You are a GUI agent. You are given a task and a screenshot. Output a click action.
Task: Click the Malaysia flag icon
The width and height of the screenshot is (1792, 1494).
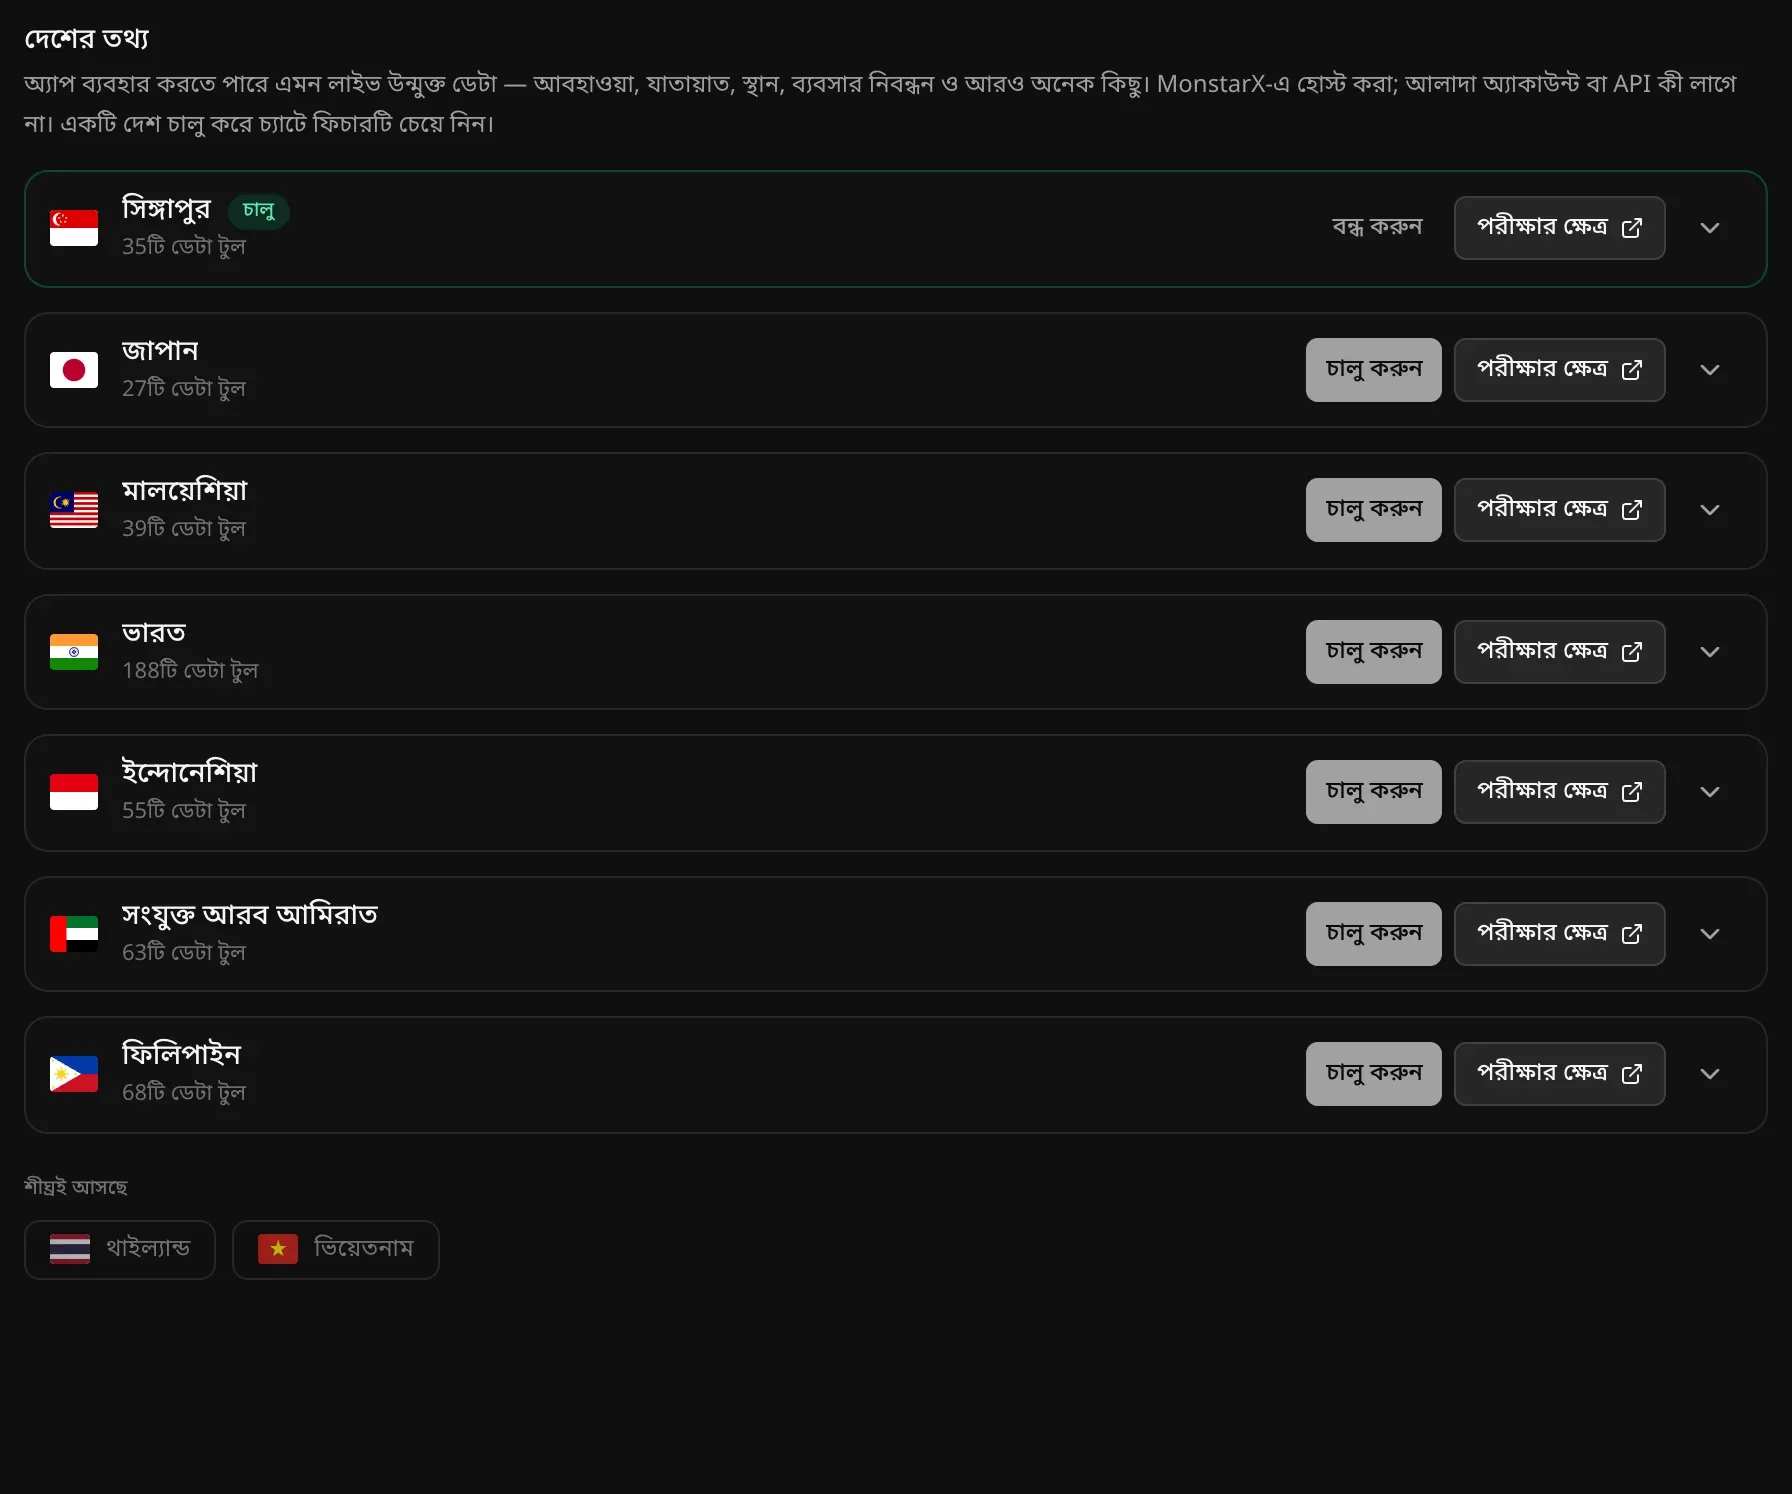click(x=74, y=510)
